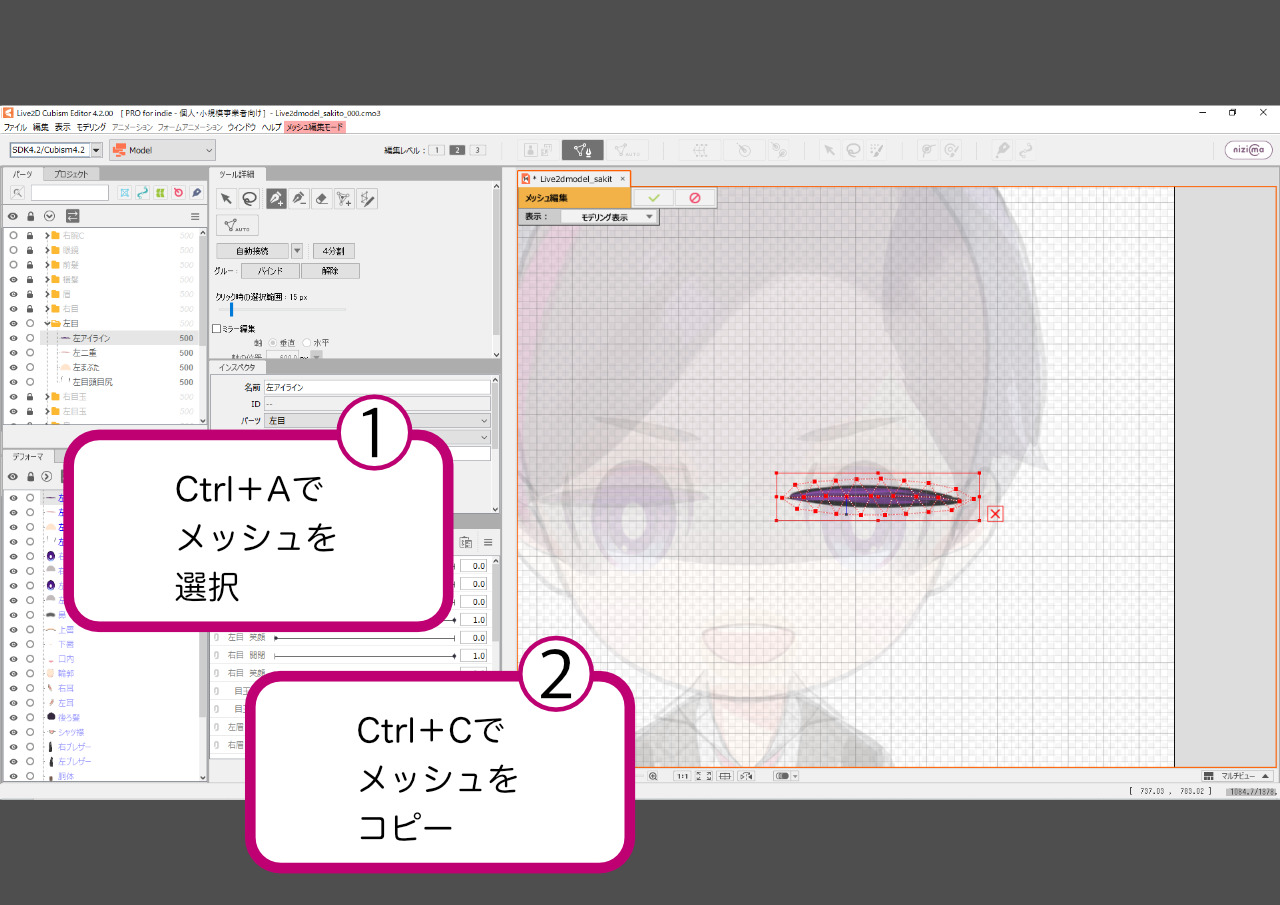Viewport: 1280px width, 905px height.
Task: Click the red rotation deformer filter icon
Action: [178, 192]
